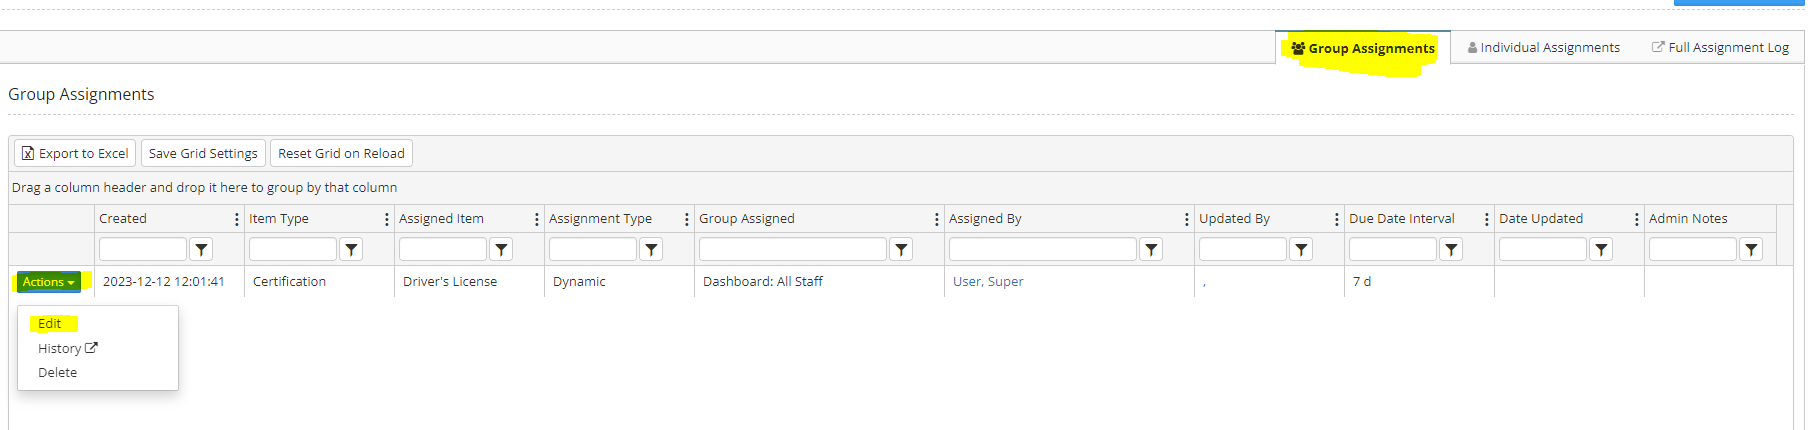Select the Certification item type cell
Screen dimensions: 1815x430
[319, 282]
